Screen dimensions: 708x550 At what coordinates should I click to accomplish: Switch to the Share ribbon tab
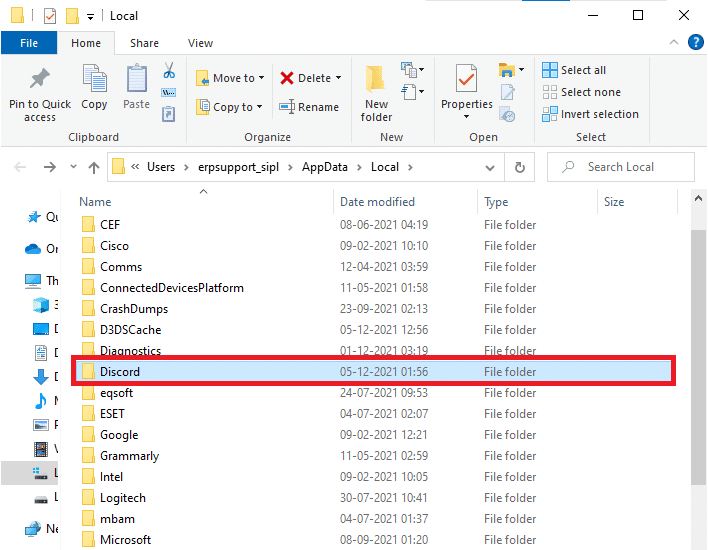tap(144, 43)
